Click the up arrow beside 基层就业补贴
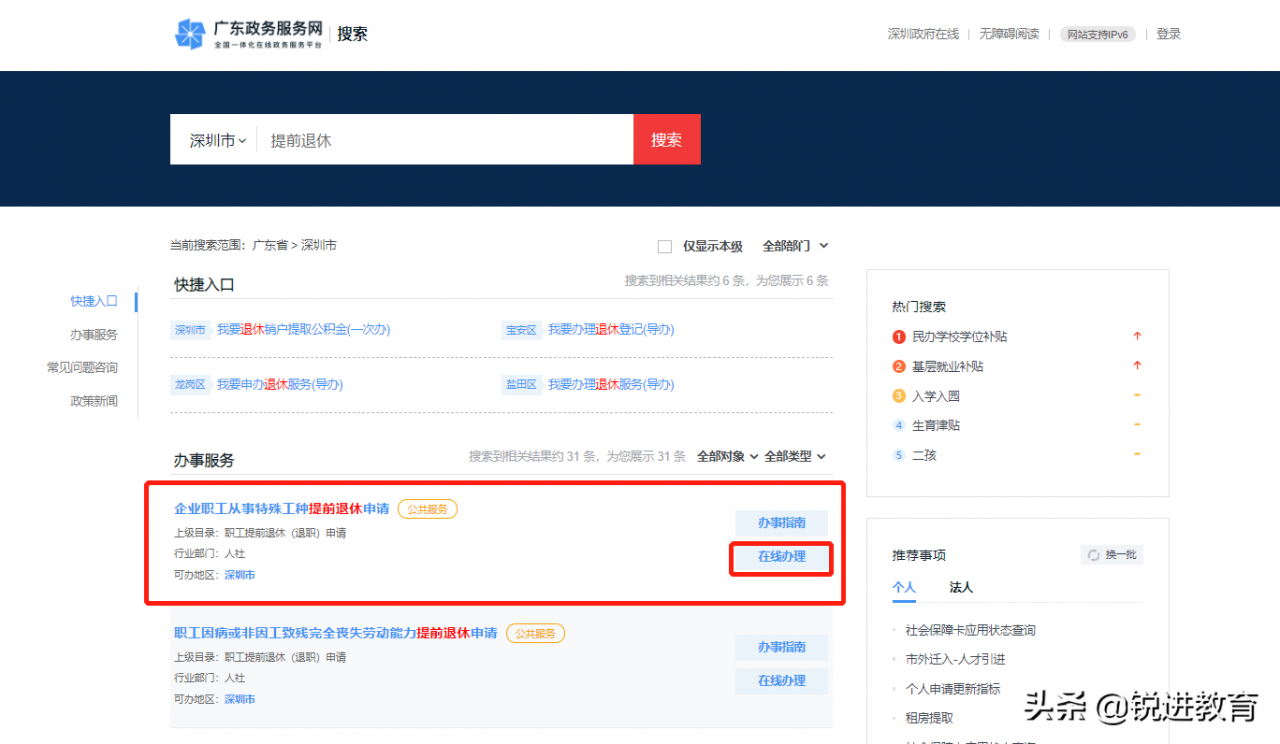The image size is (1280, 744). 1138,366
